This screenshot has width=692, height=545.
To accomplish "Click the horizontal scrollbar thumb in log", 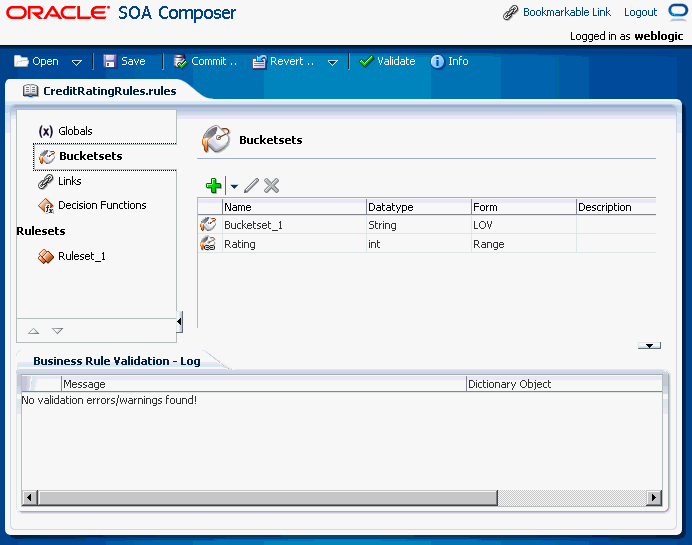I will 267,498.
